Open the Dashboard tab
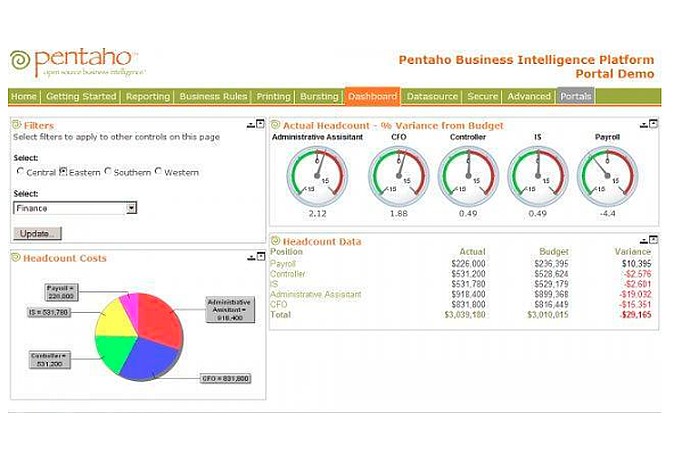 tap(372, 96)
